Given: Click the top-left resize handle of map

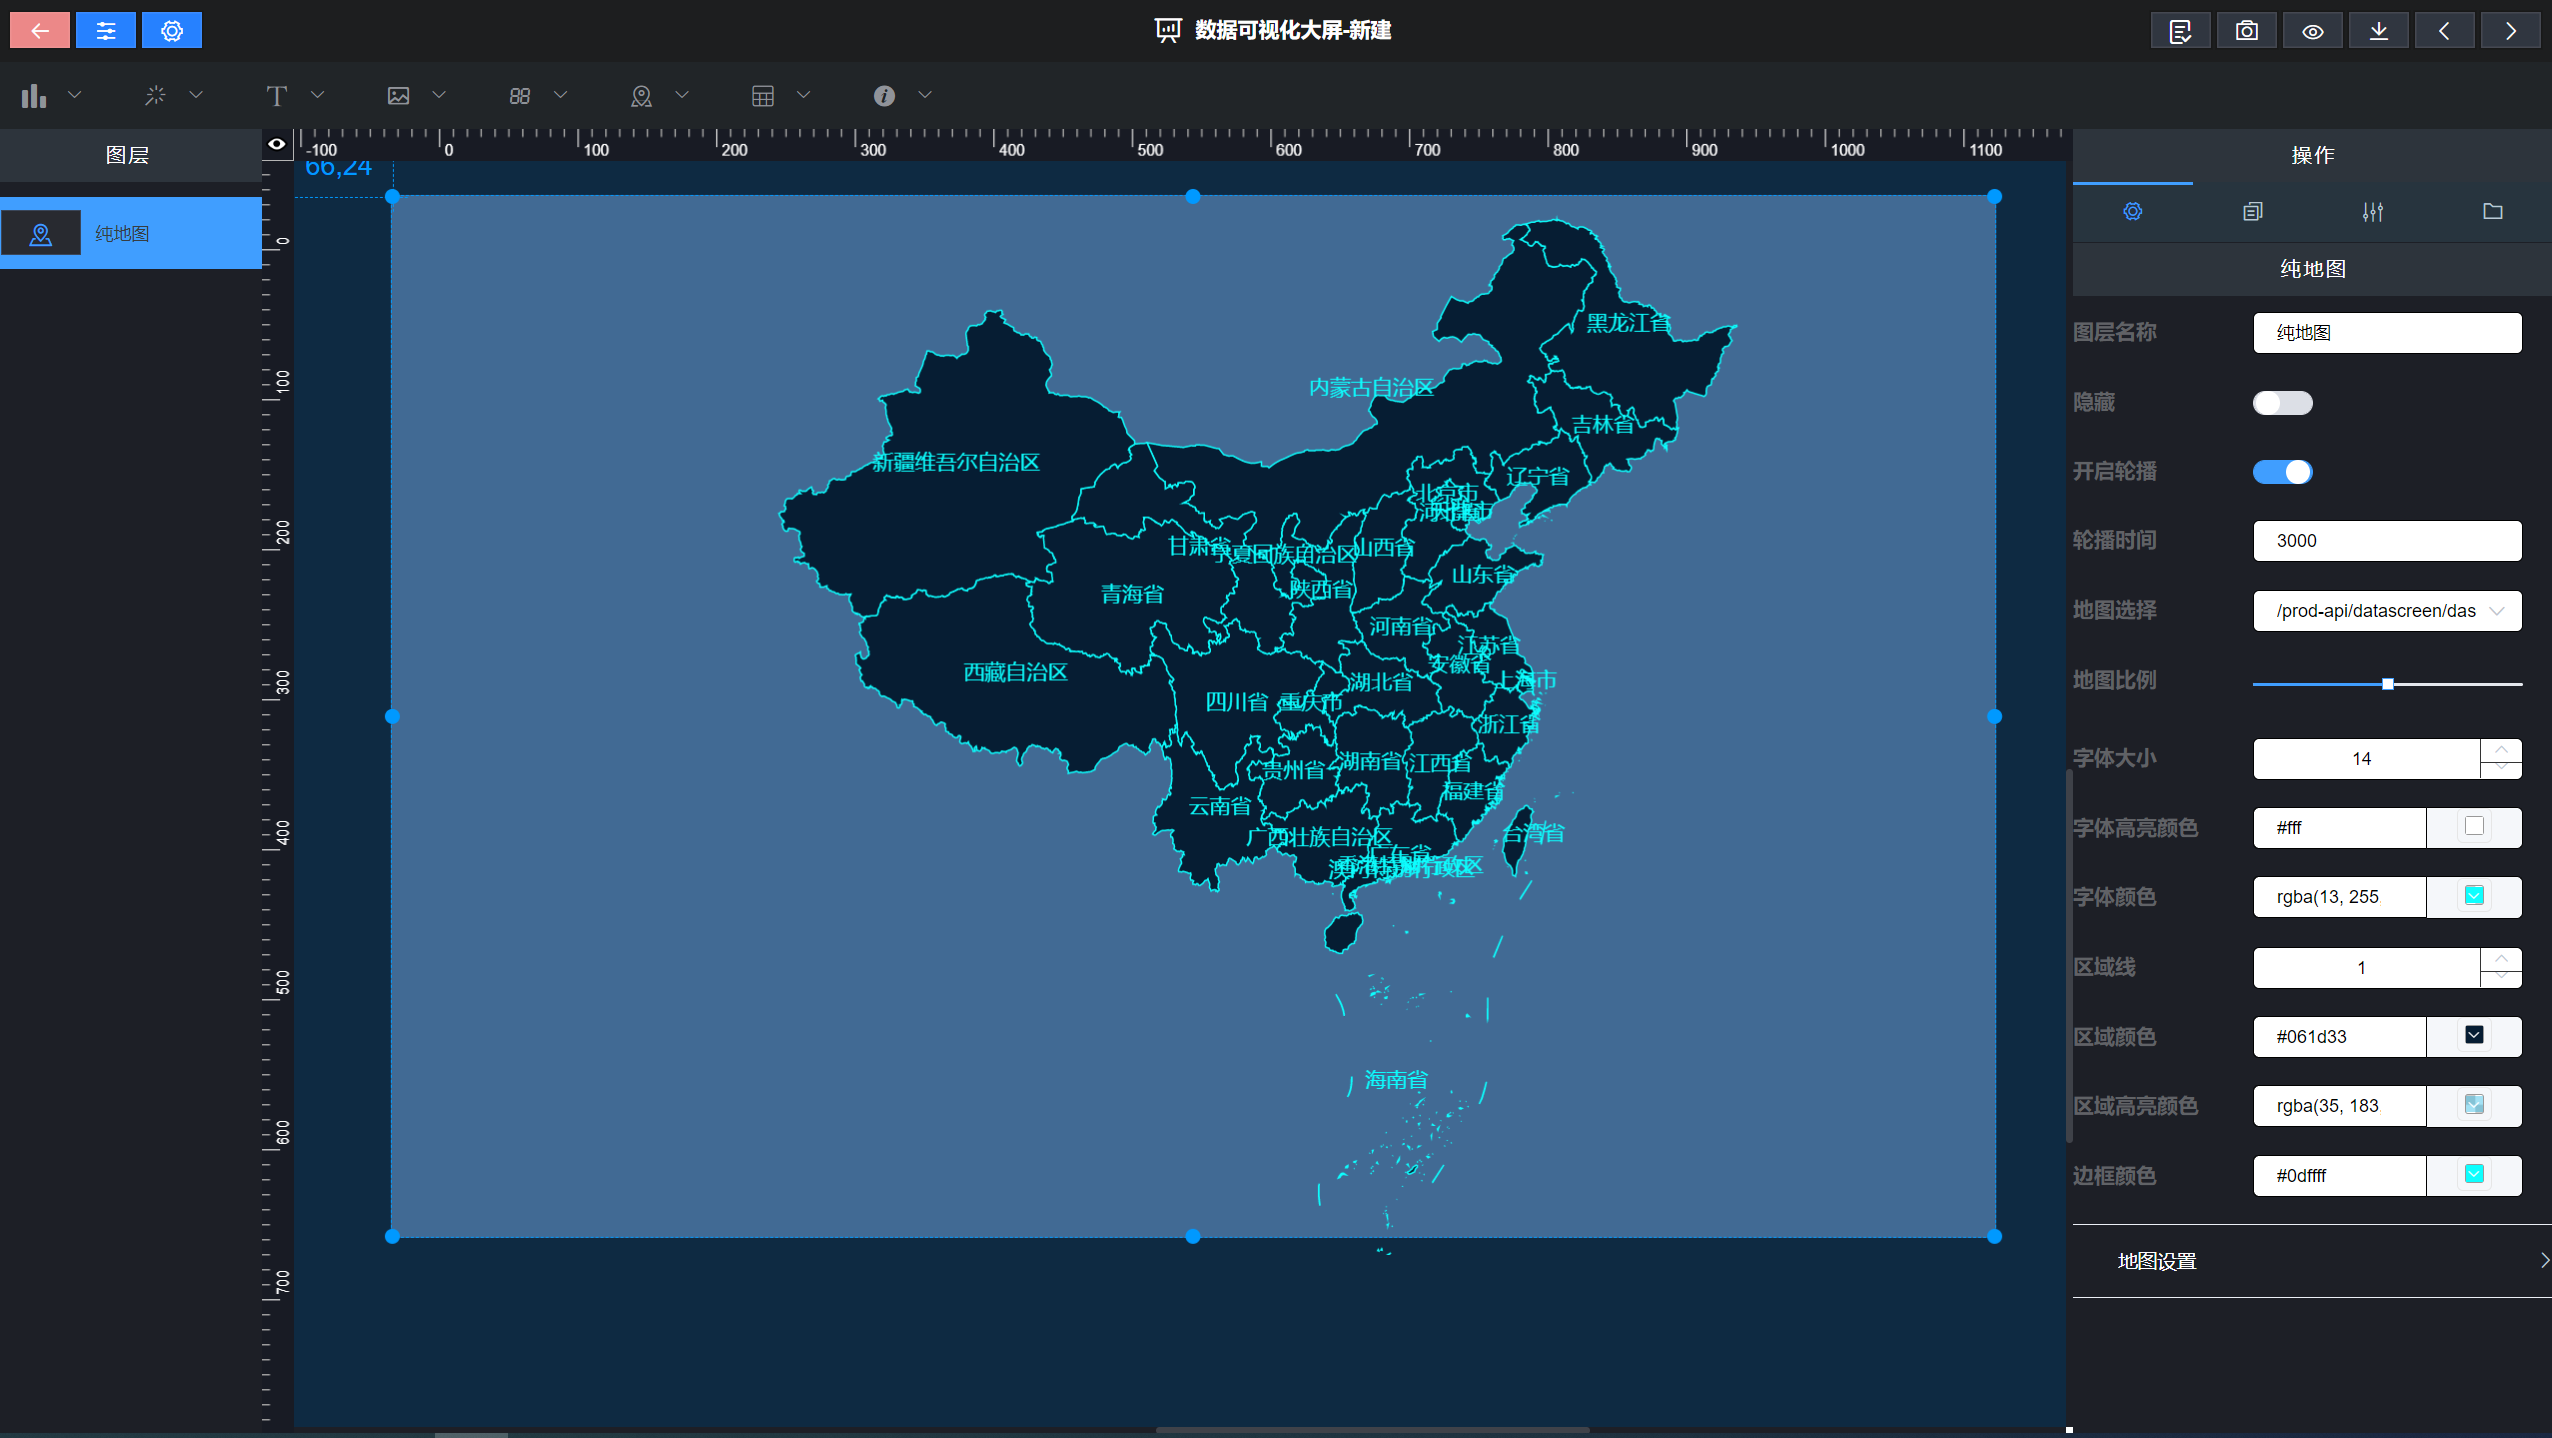Looking at the screenshot, I should (x=392, y=197).
